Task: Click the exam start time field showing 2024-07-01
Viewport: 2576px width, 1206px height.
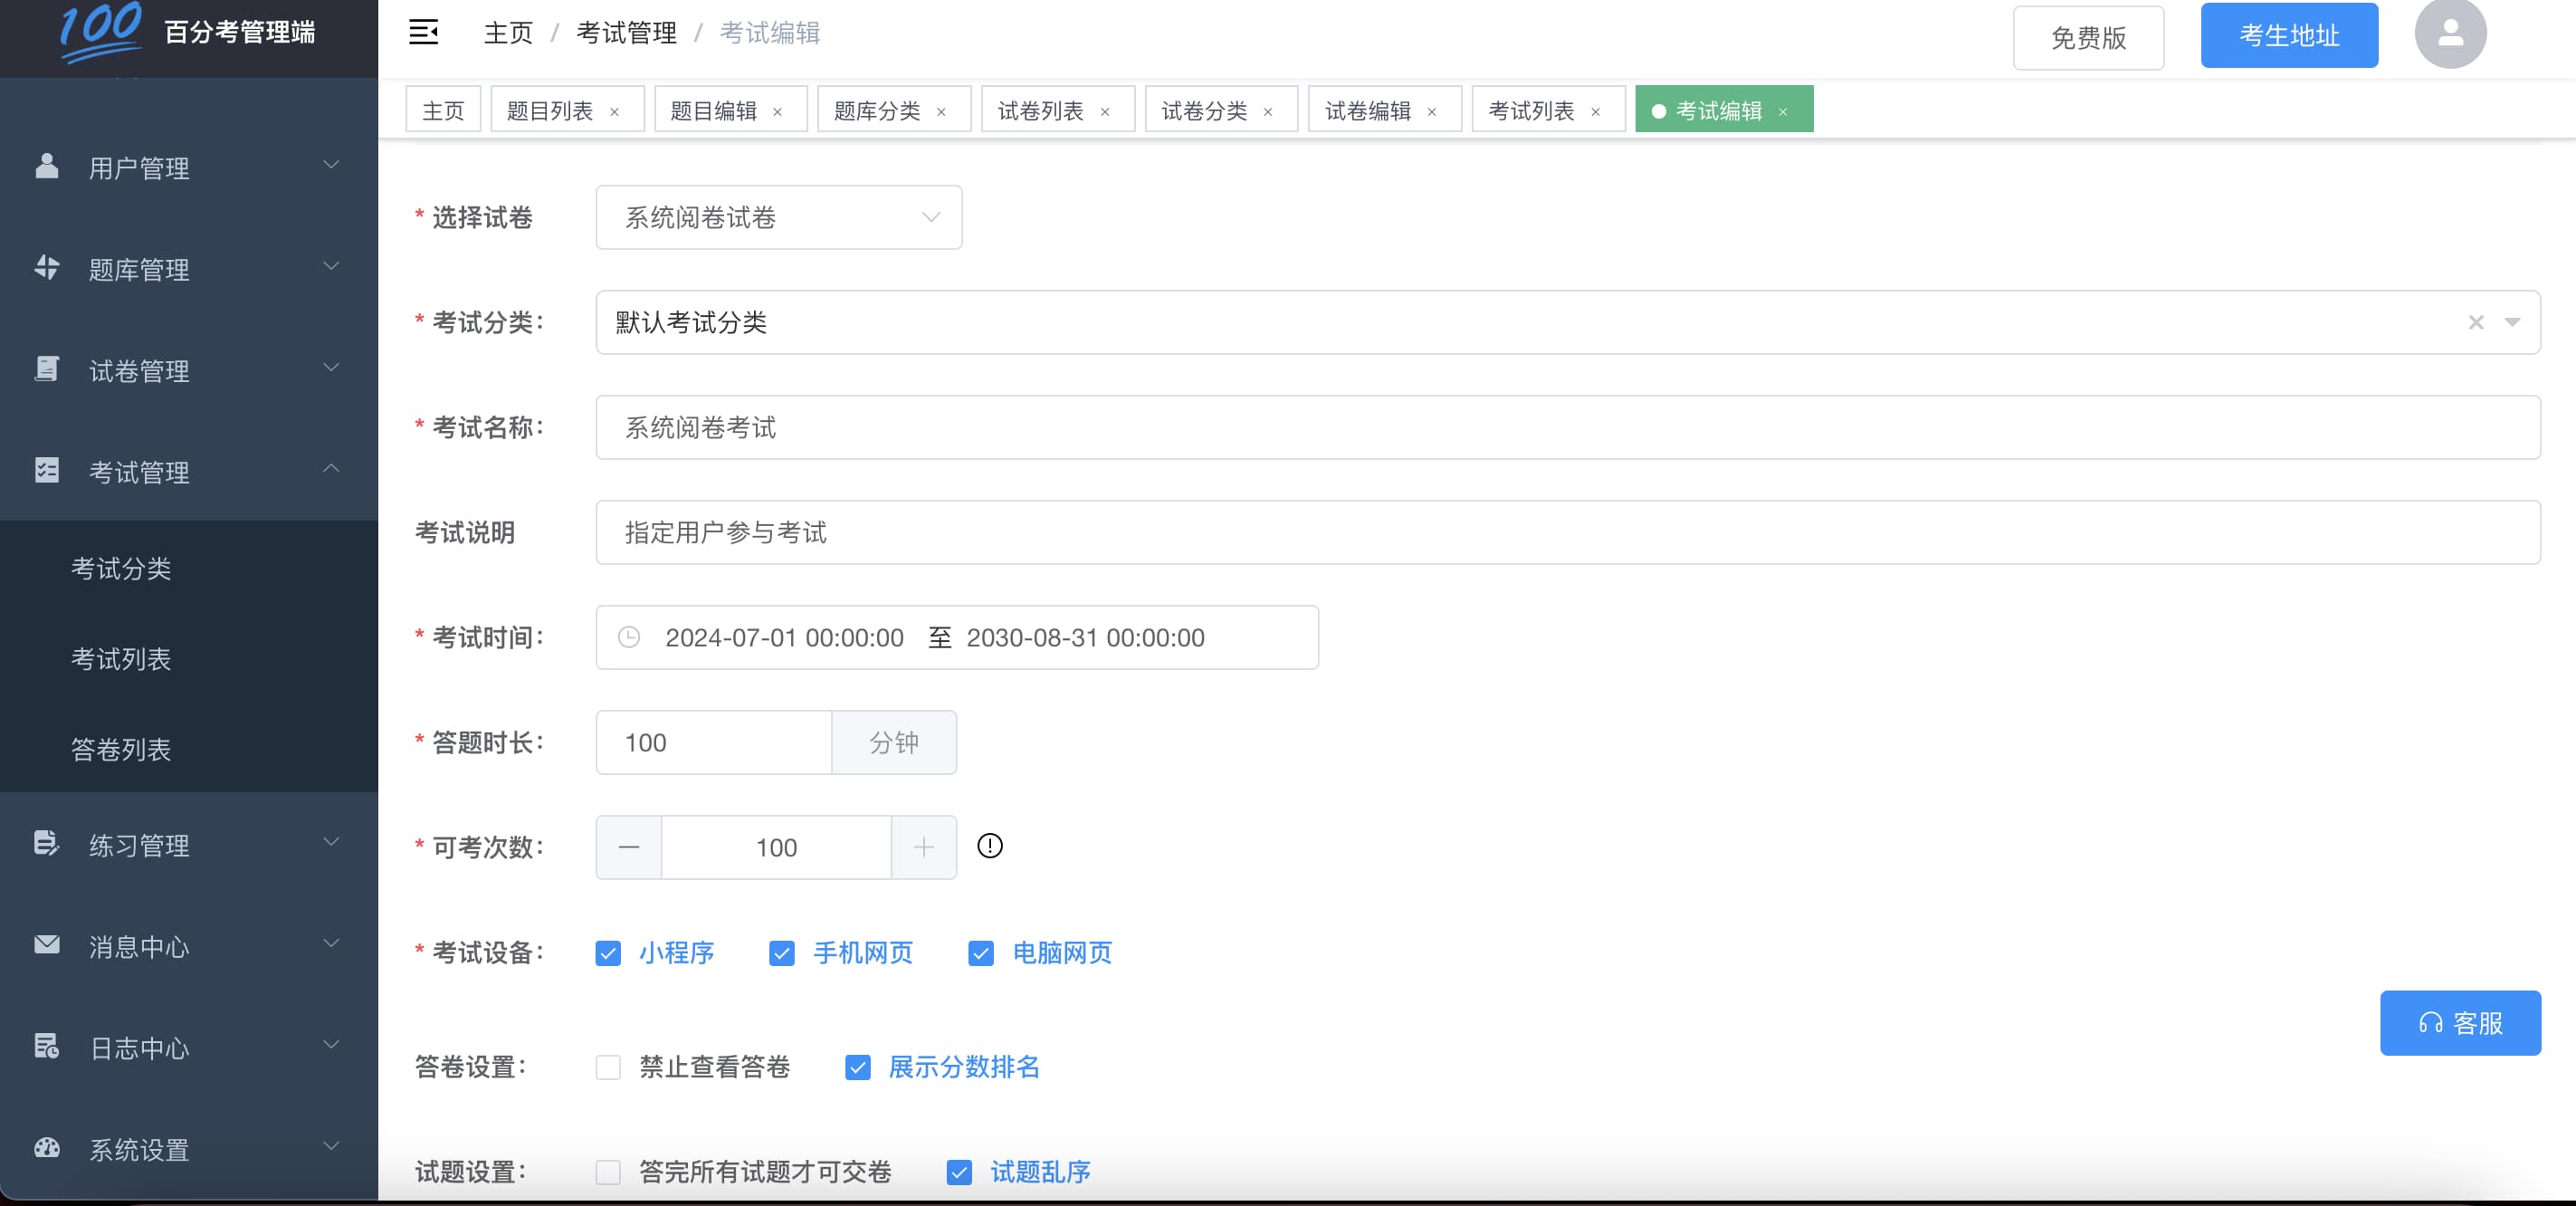Action: [783, 638]
